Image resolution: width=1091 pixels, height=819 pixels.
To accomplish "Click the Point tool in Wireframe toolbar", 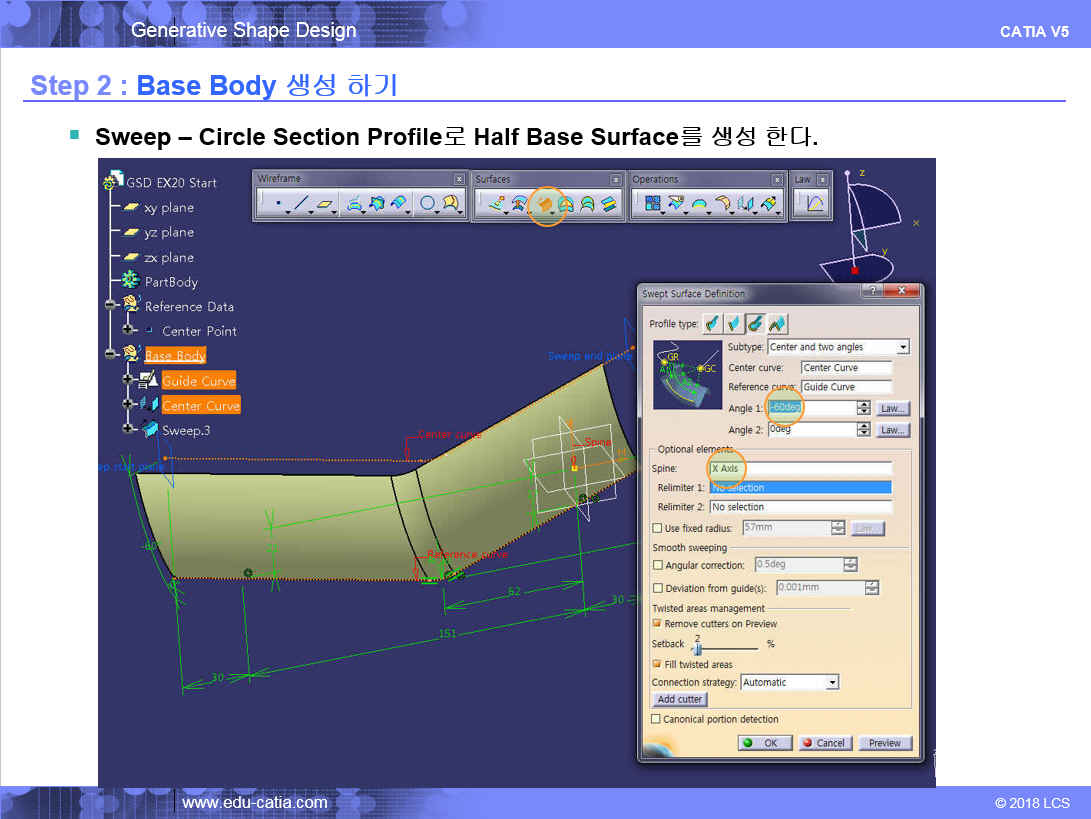I will coord(277,204).
